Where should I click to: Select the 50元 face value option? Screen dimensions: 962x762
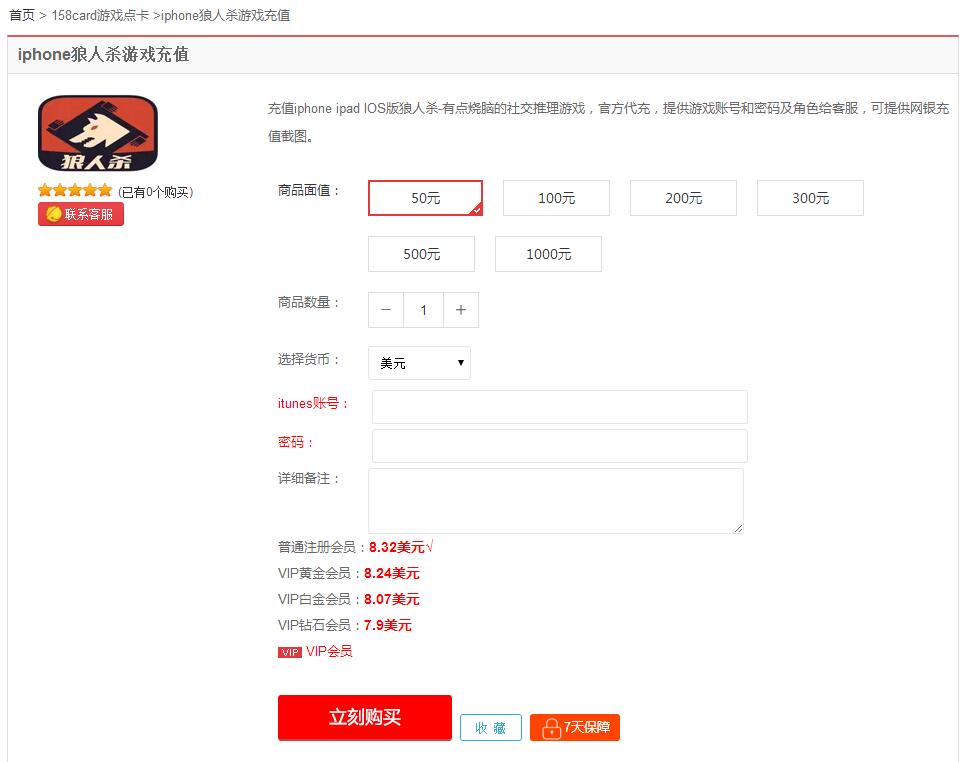tap(425, 198)
